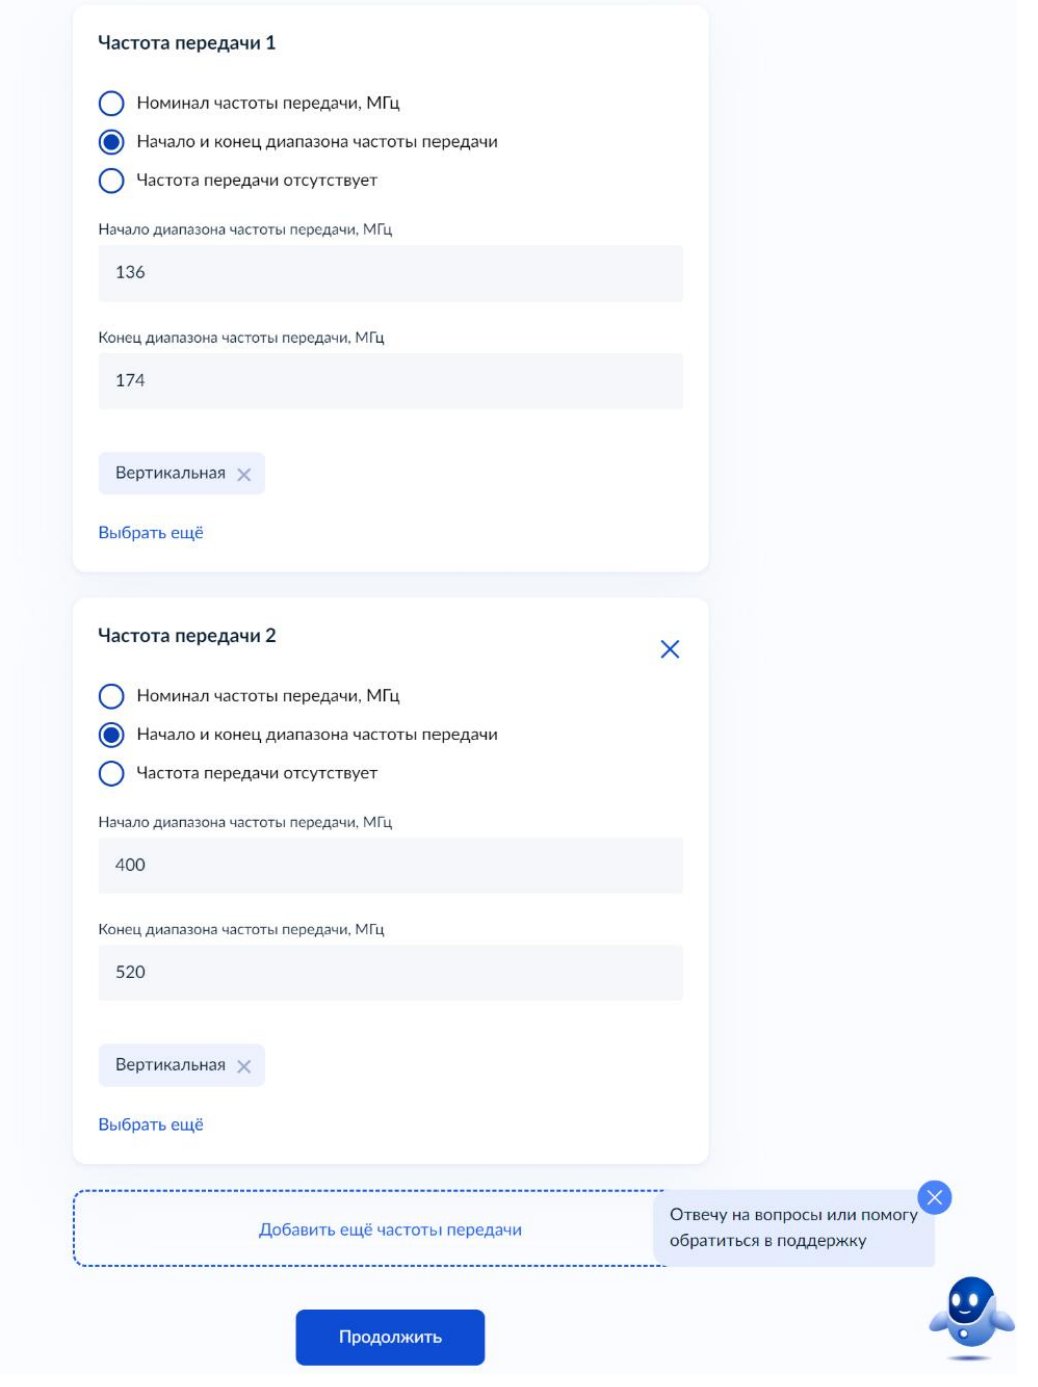Image resolution: width=1038 pixels, height=1387 pixels.
Task: Select Номинал частоты передачи radio in block 1
Action: (112, 103)
